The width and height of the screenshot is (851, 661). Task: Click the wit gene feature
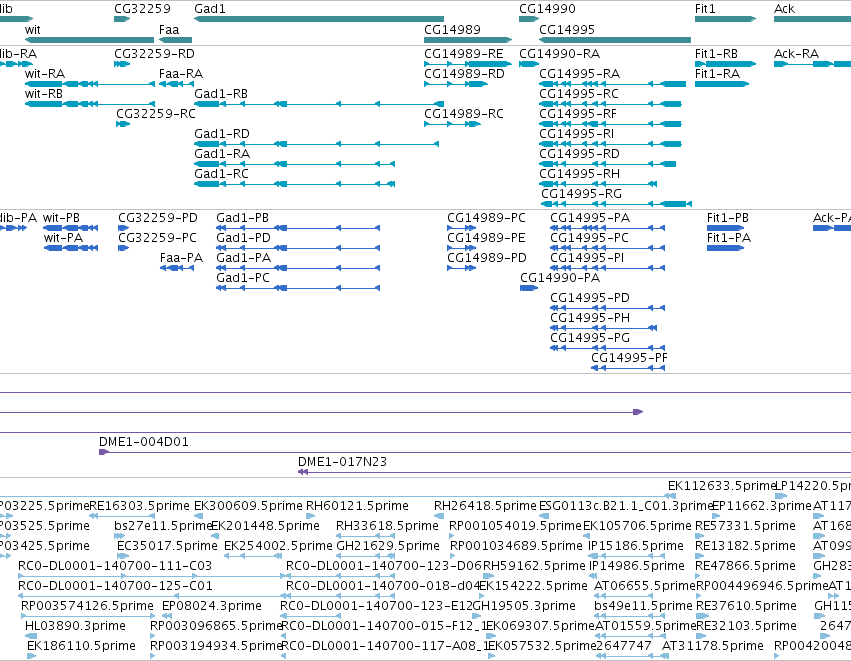coord(90,40)
